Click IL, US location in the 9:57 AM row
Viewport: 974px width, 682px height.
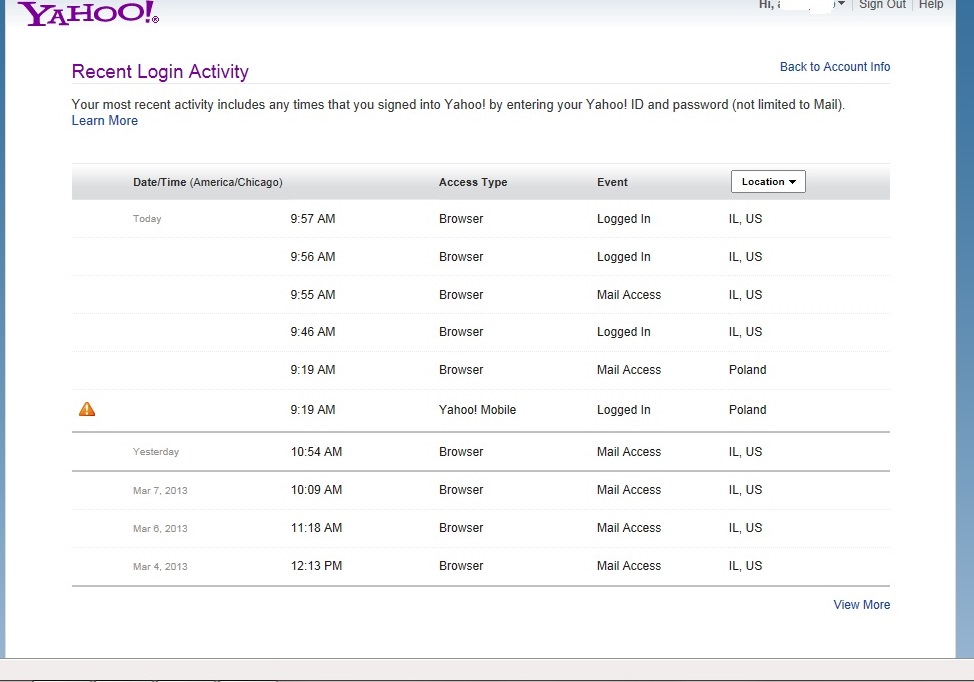745,219
